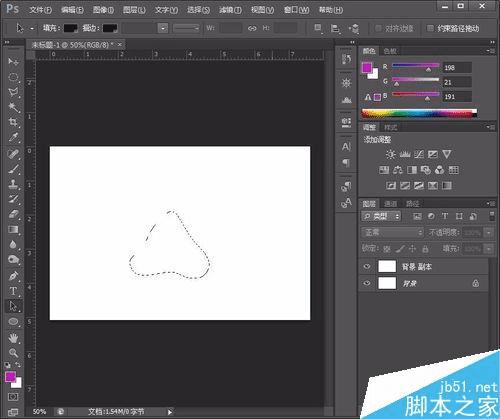Image resolution: width=500 pixels, height=419 pixels.
Task: Select the Zoom tool
Action: [13, 353]
